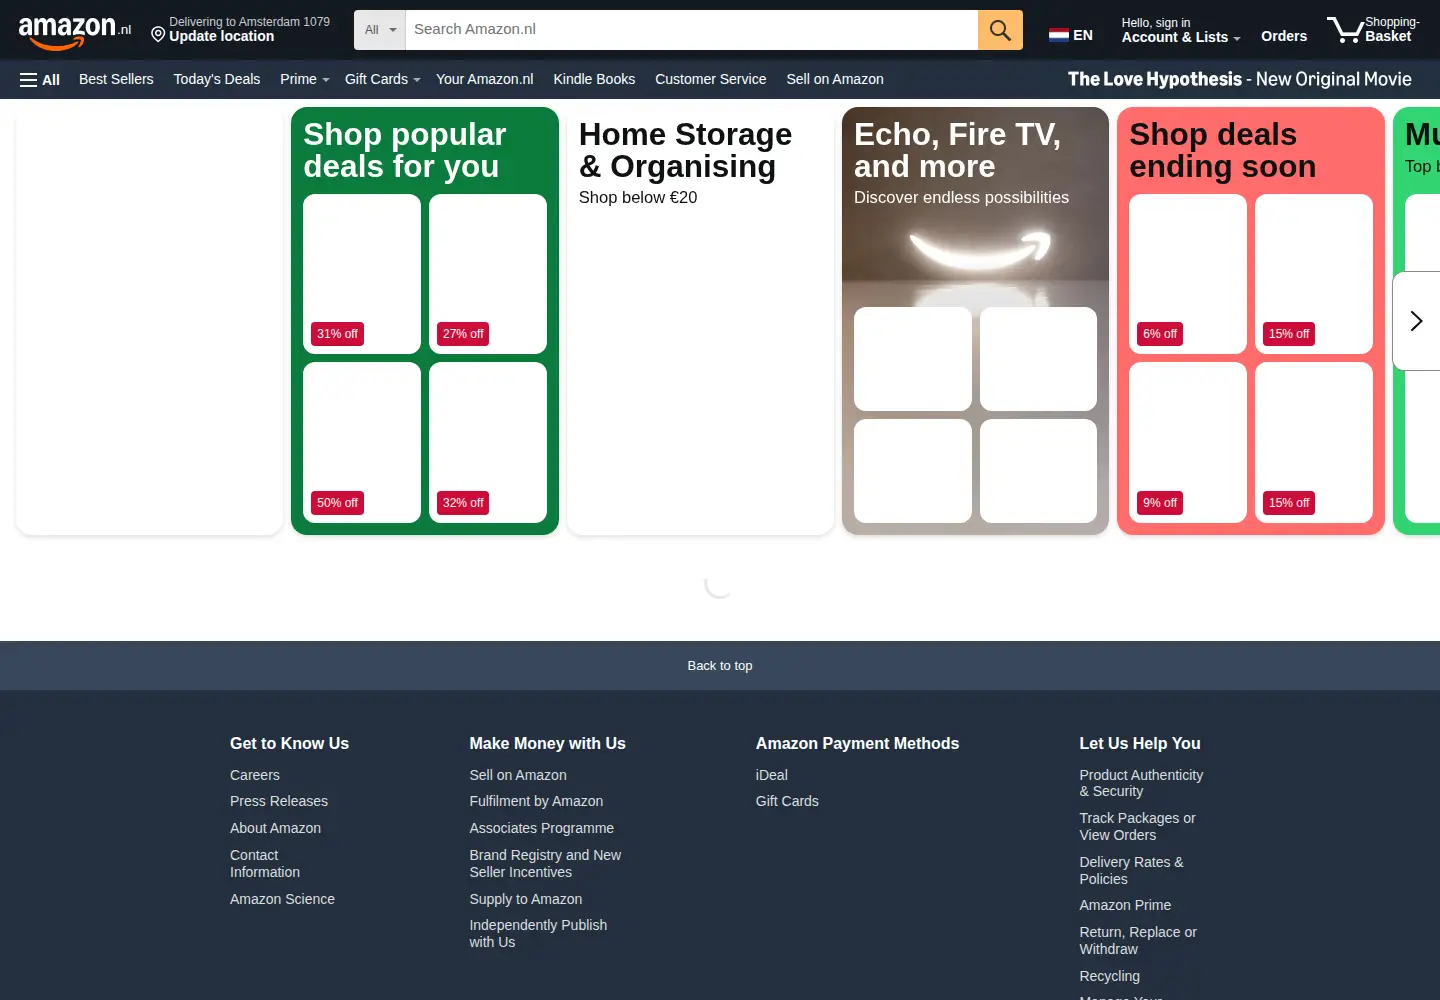Open About Amazon footer link
Viewport: 1440px width, 1000px height.
(275, 828)
